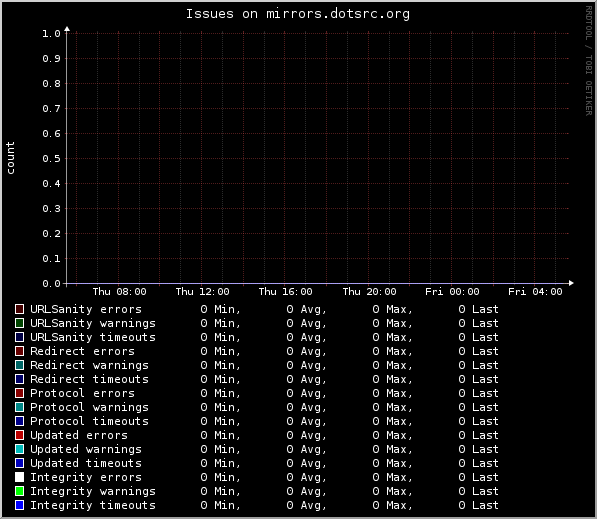Click the URLSanity warnings green swatch

point(19,323)
